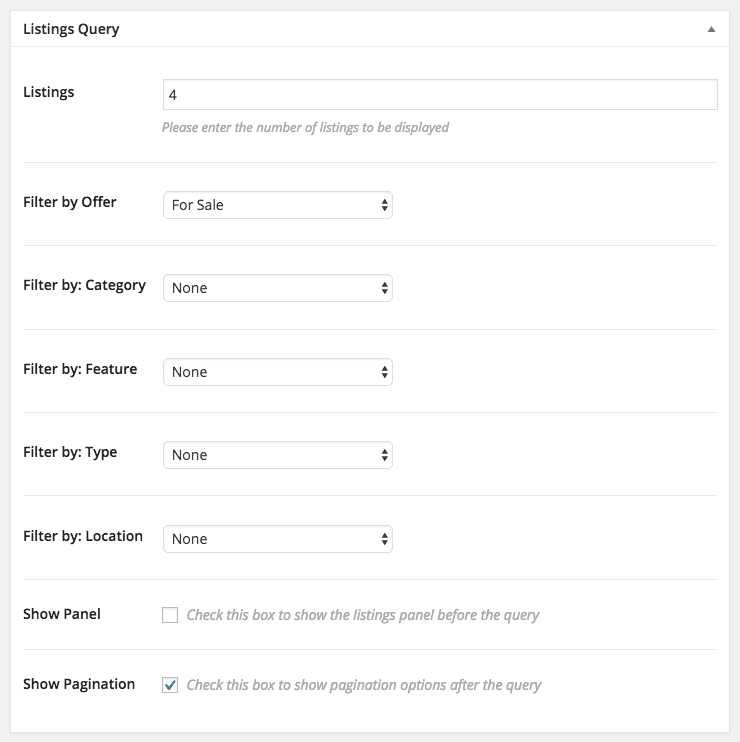The image size is (740, 742).
Task: Click the Listings number input field
Action: click(440, 95)
